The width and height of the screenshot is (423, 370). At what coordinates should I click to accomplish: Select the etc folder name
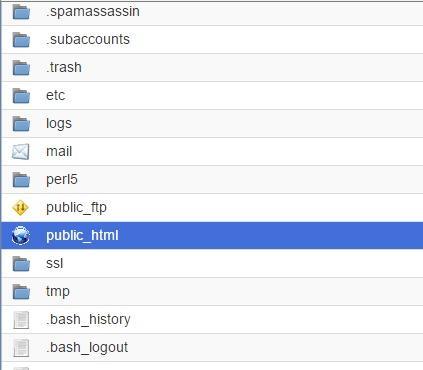56,95
